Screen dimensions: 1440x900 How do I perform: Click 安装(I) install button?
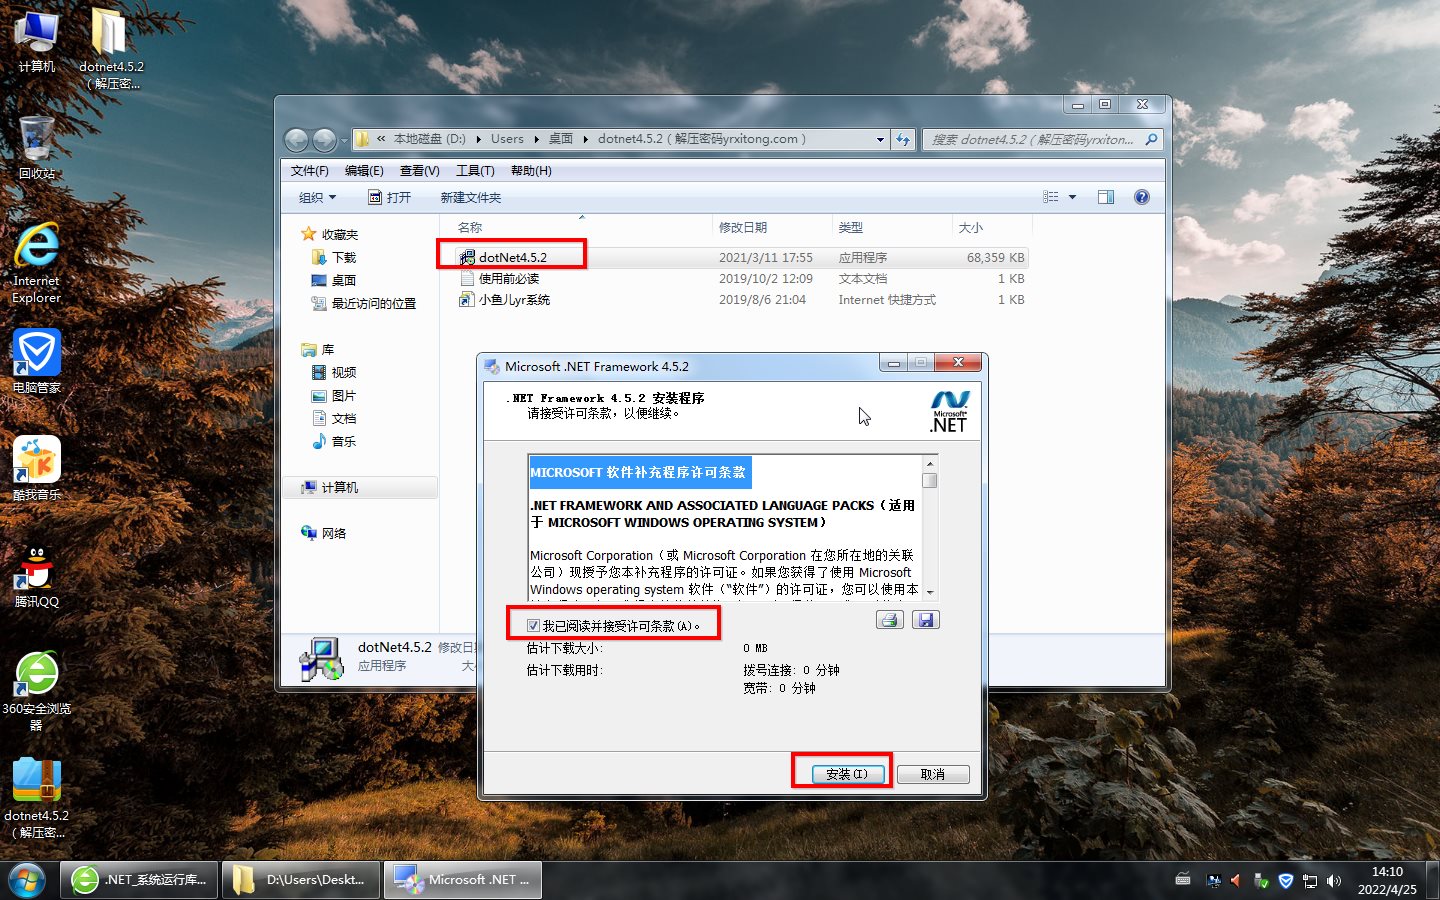tap(847, 774)
